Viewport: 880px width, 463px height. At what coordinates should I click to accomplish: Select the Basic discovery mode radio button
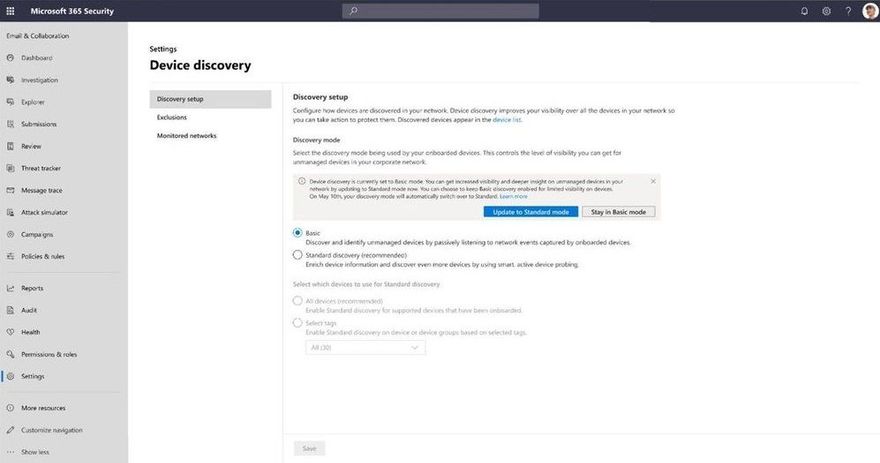point(297,232)
